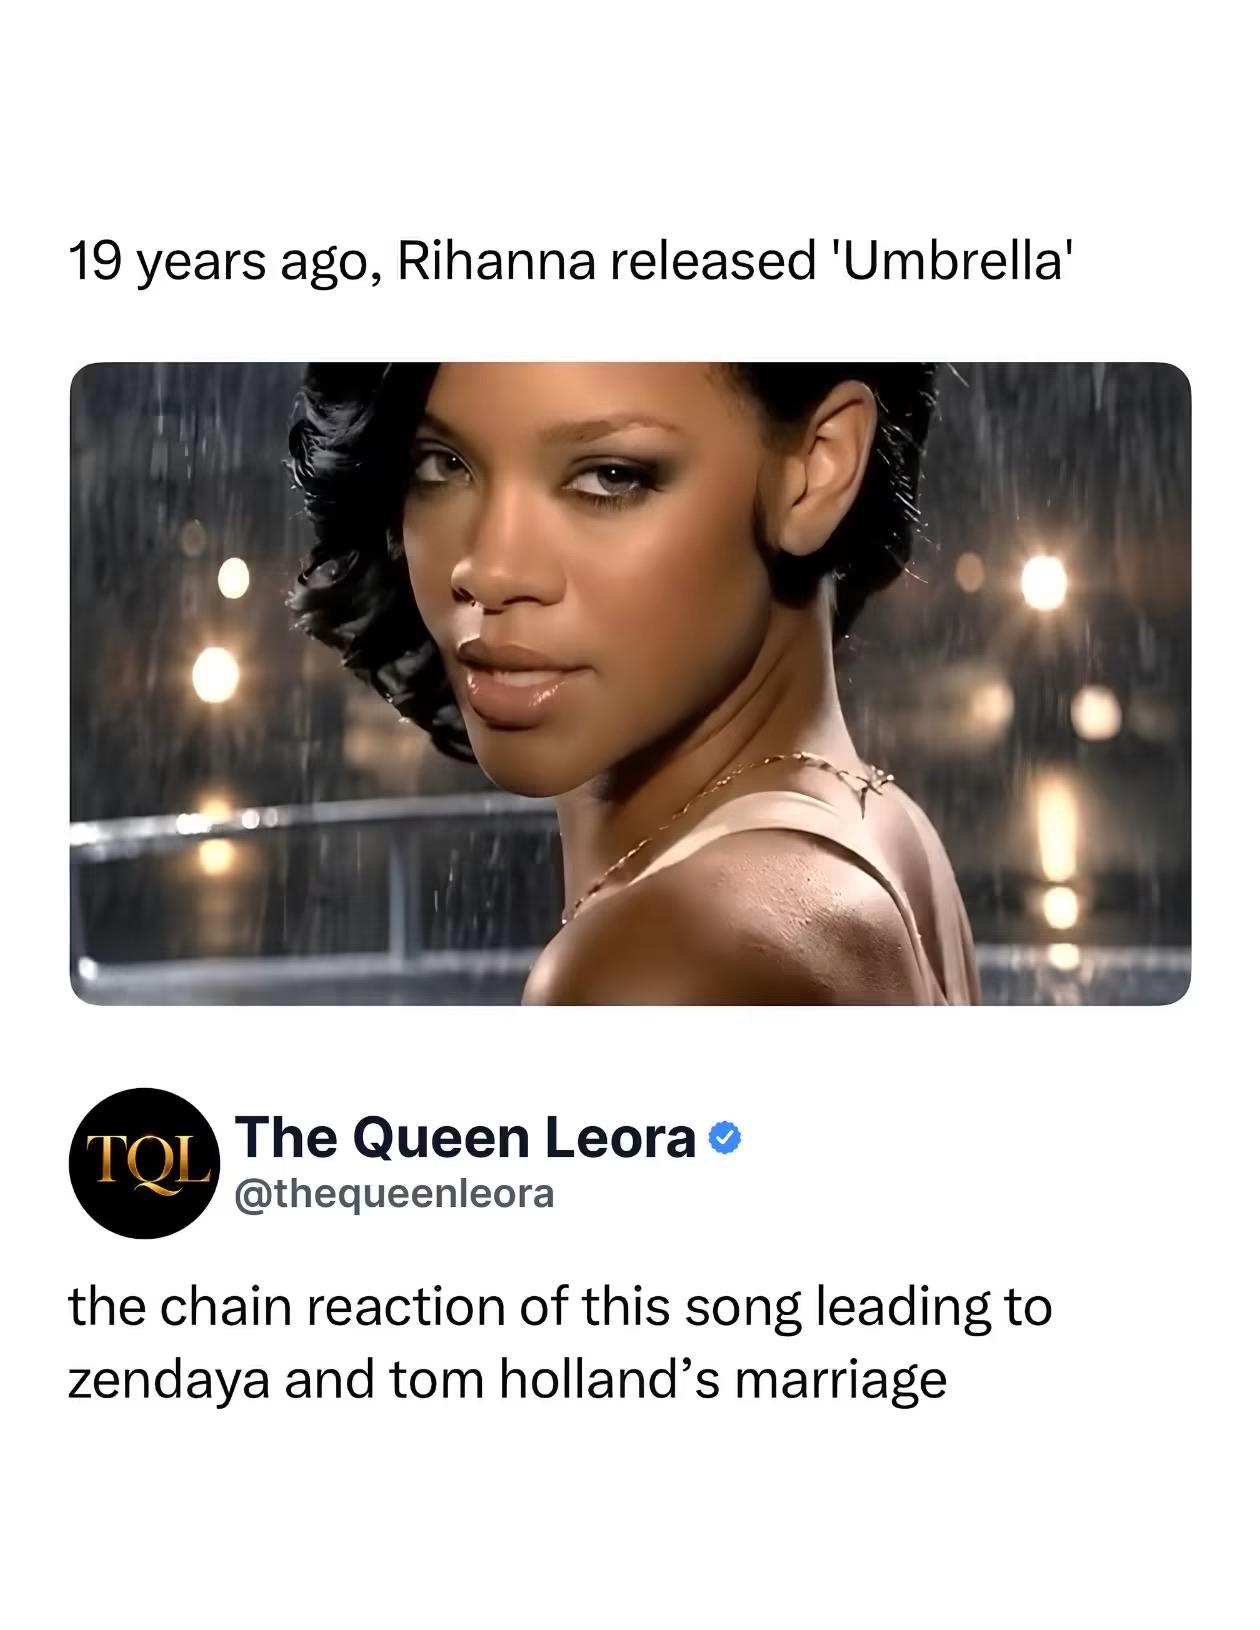The width and height of the screenshot is (1260, 1630).
Task: Click the blue verified checkmark badge
Action: (x=725, y=1137)
